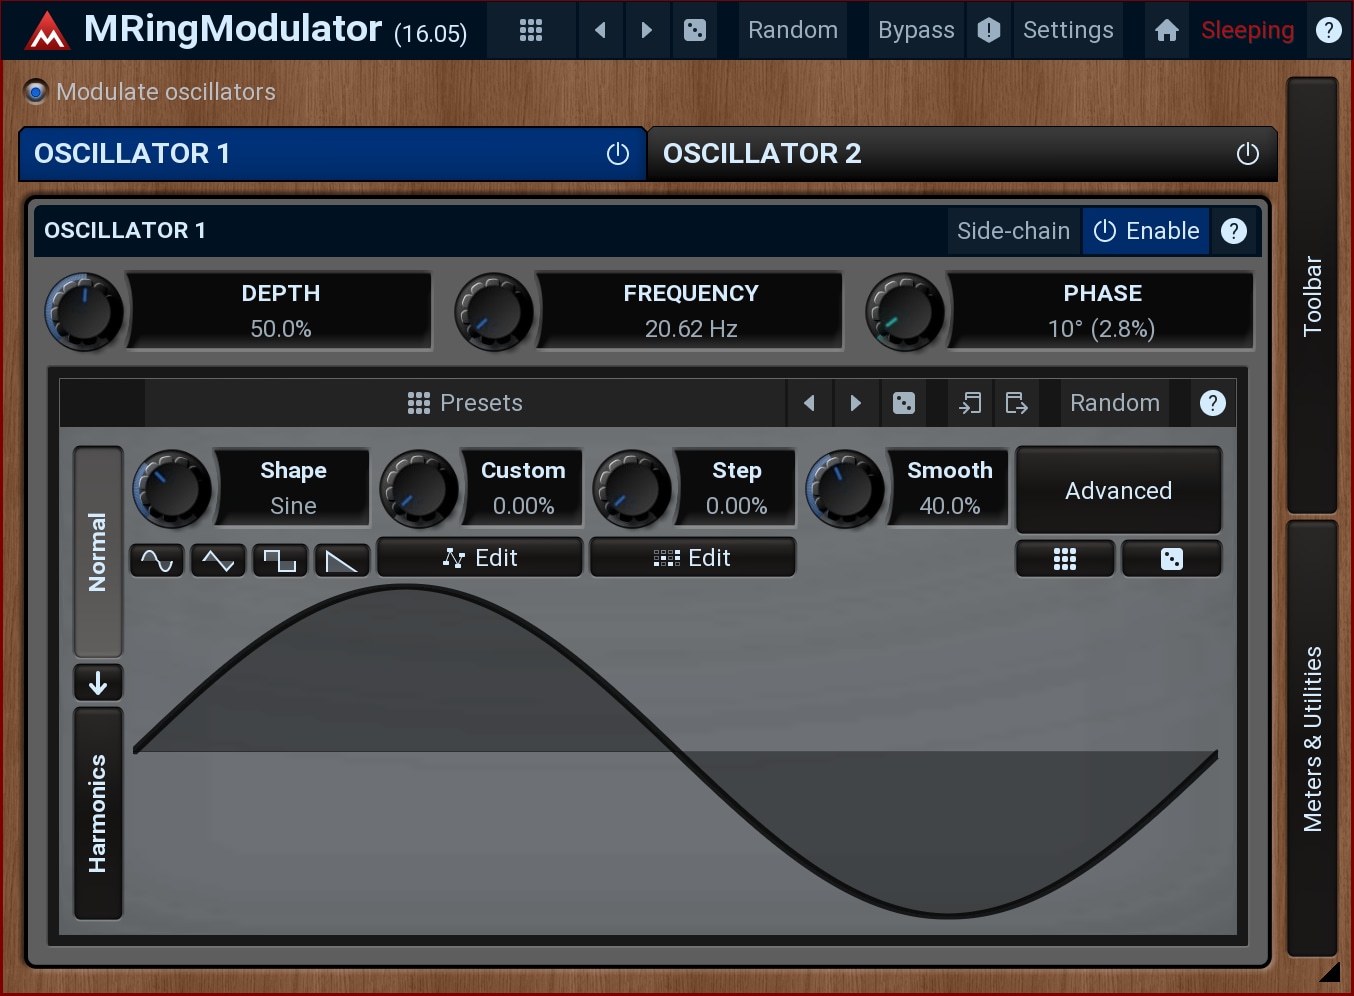Select next oscillator shape preset arrow
The image size is (1354, 996).
coord(855,403)
